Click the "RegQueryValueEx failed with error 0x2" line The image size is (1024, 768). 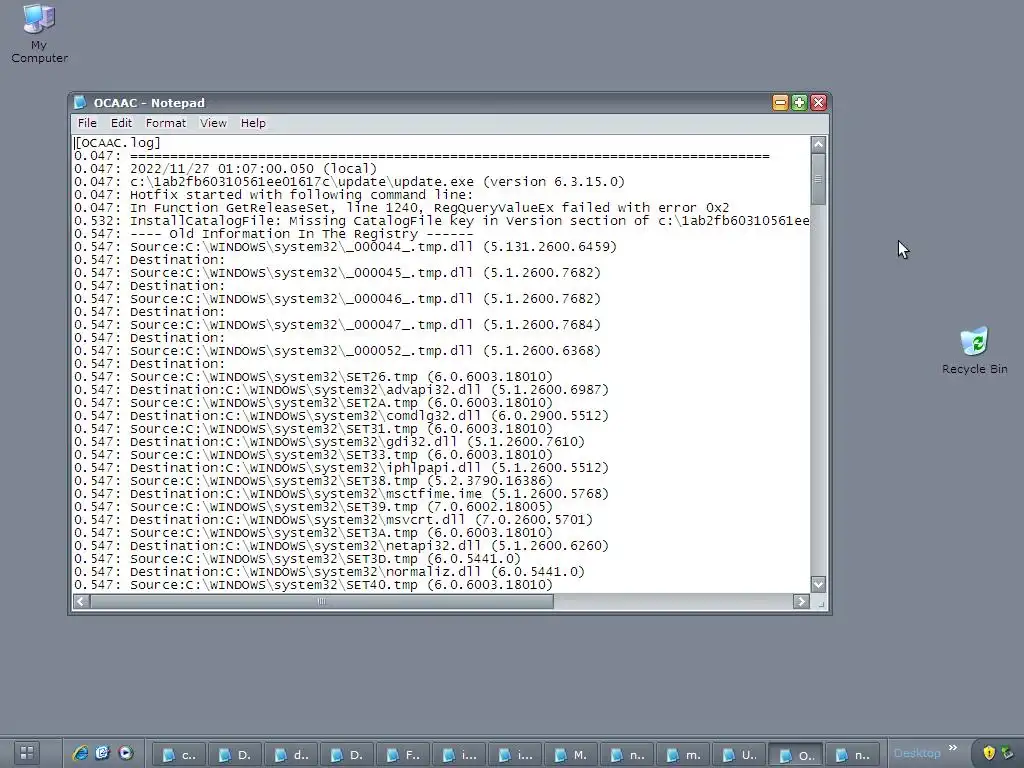402,208
